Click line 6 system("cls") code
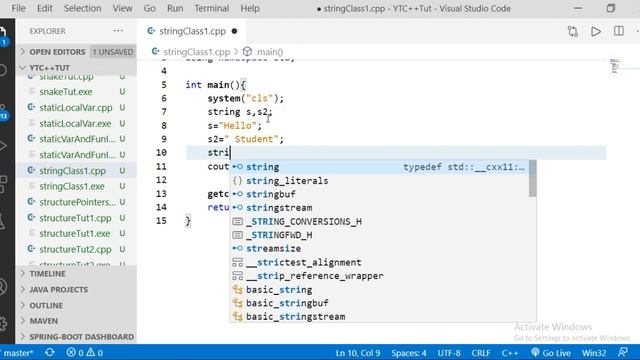Viewport: 640px width, 360px height. point(245,98)
